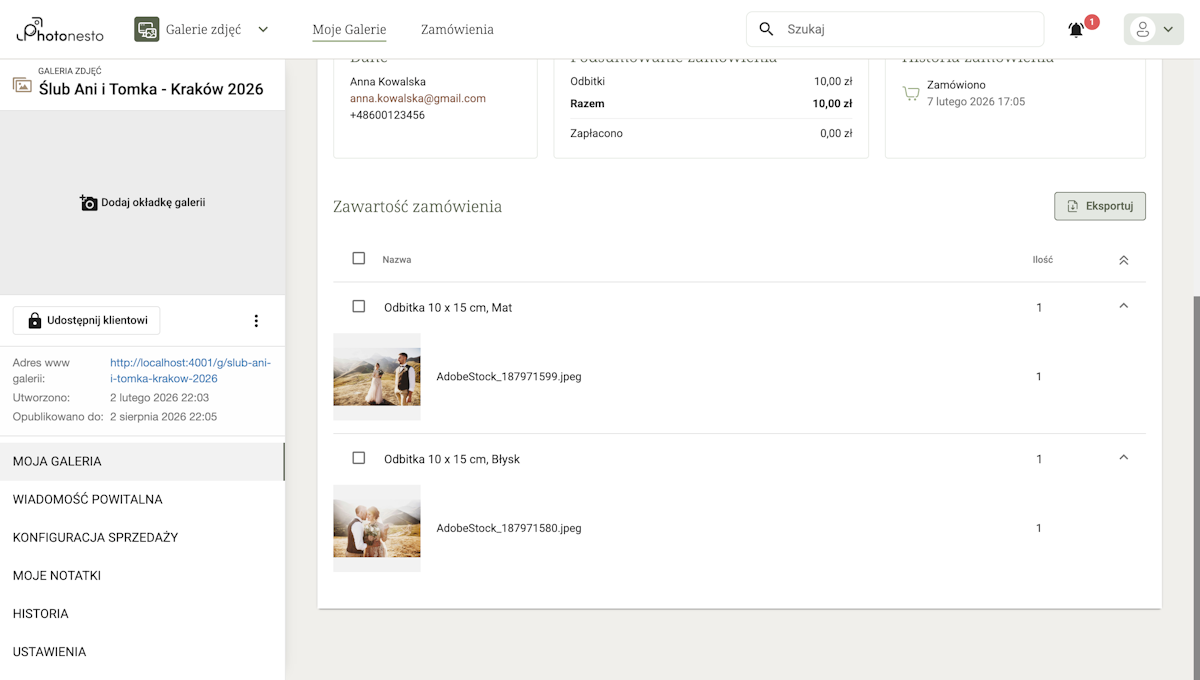The image size is (1200, 680).
Task: Collapse the Odbitka Mat row
Action: click(1123, 306)
